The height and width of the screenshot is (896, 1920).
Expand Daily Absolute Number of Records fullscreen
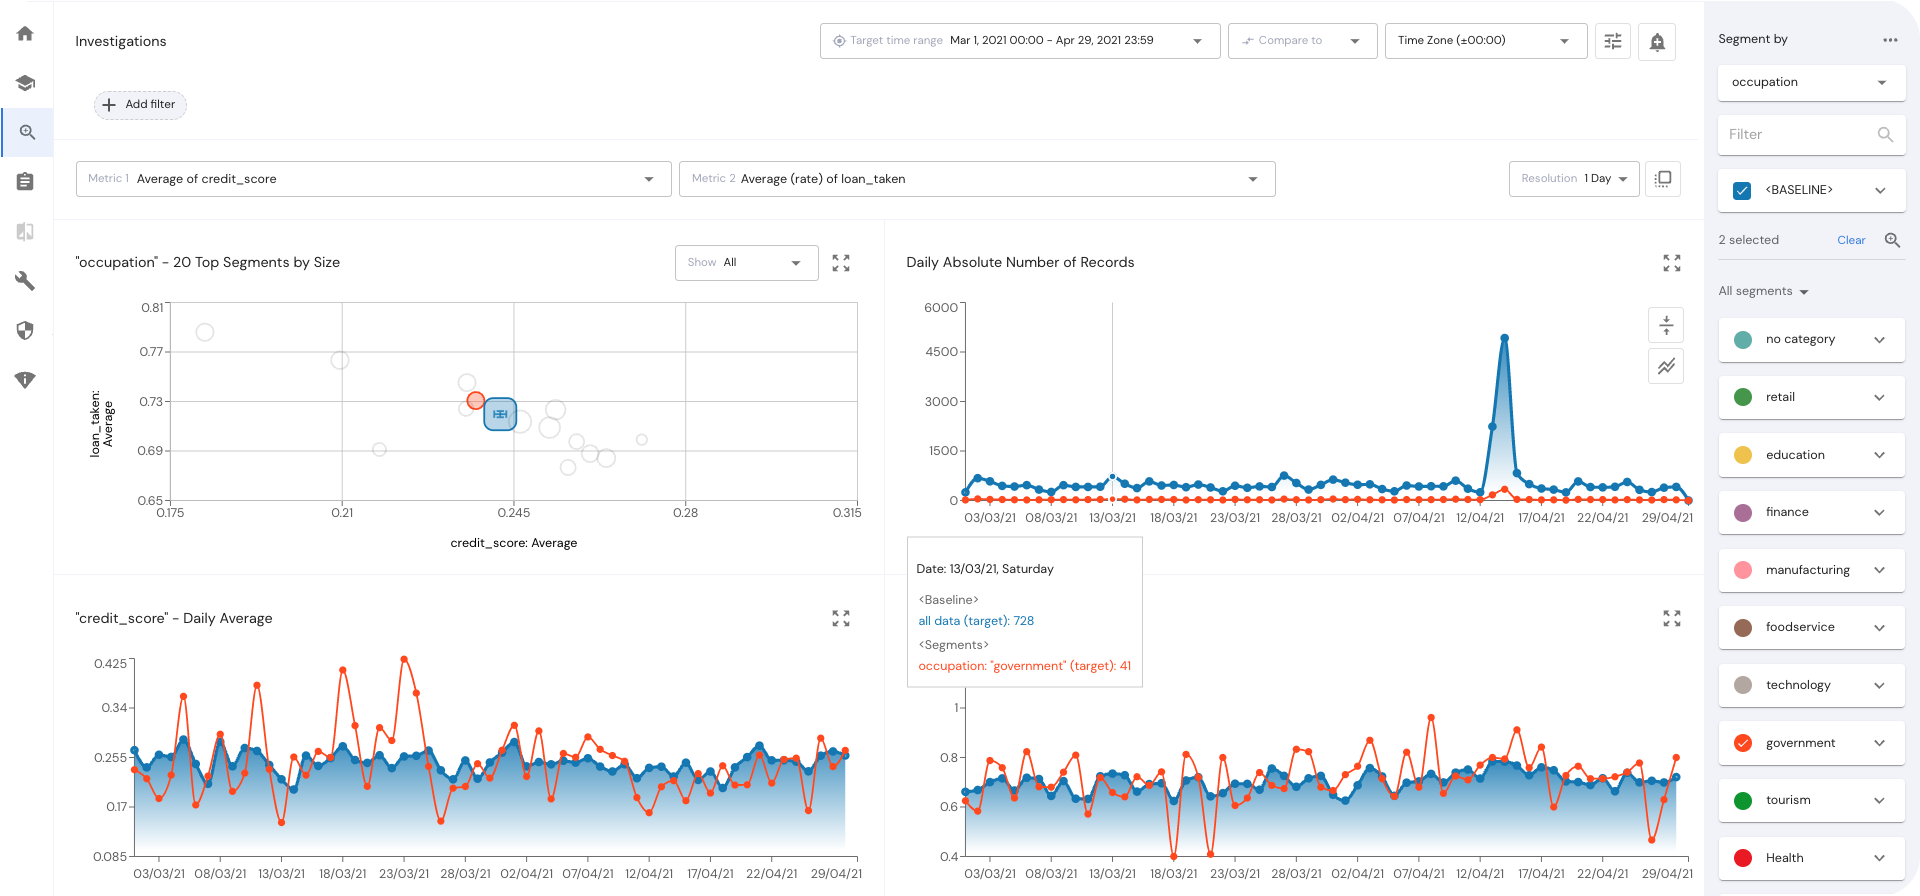point(1672,263)
